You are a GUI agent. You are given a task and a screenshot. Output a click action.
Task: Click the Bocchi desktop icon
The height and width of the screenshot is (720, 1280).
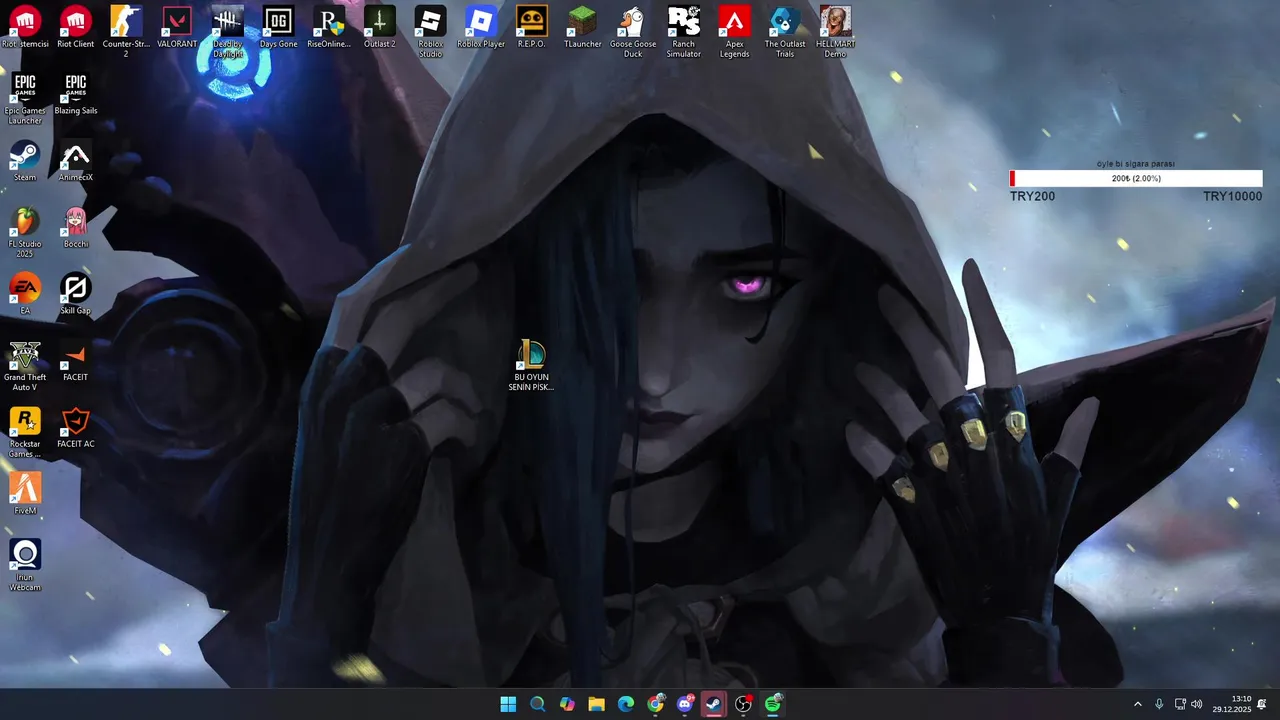76,227
